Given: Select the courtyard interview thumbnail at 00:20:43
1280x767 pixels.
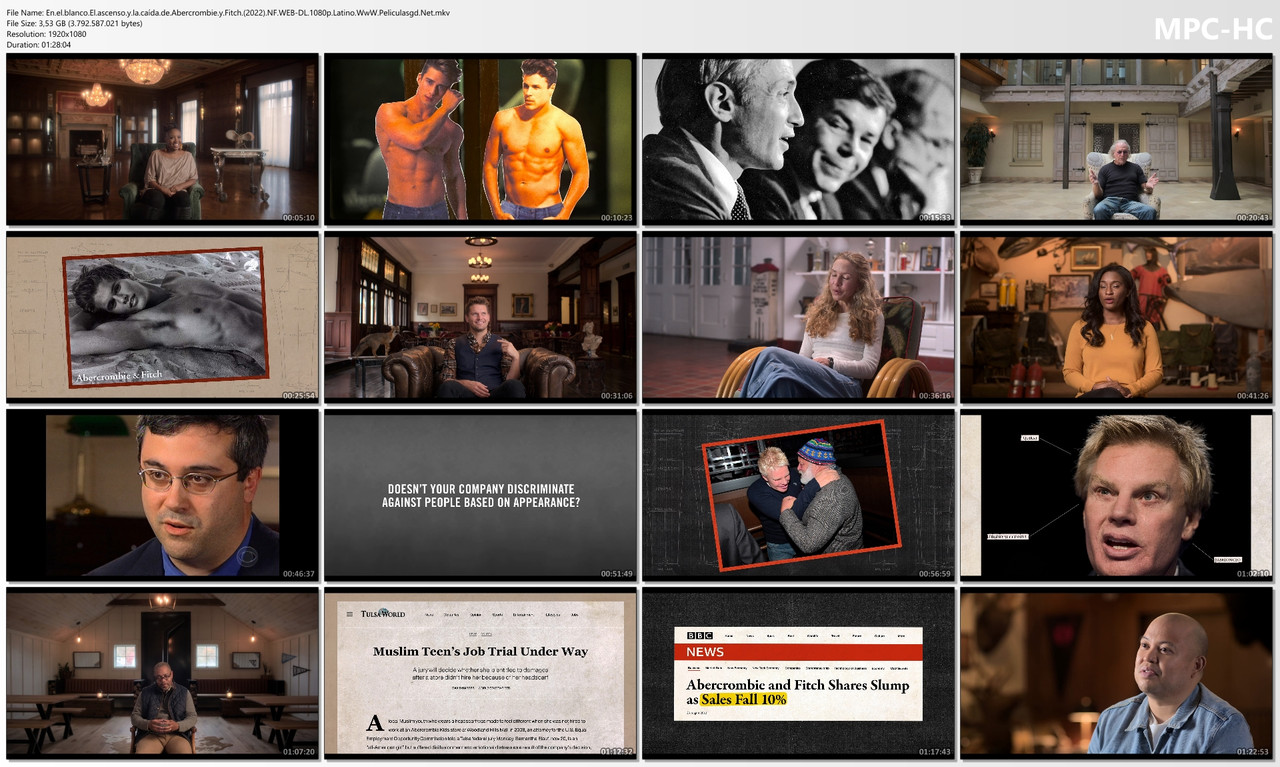Looking at the screenshot, I should coord(1117,139).
